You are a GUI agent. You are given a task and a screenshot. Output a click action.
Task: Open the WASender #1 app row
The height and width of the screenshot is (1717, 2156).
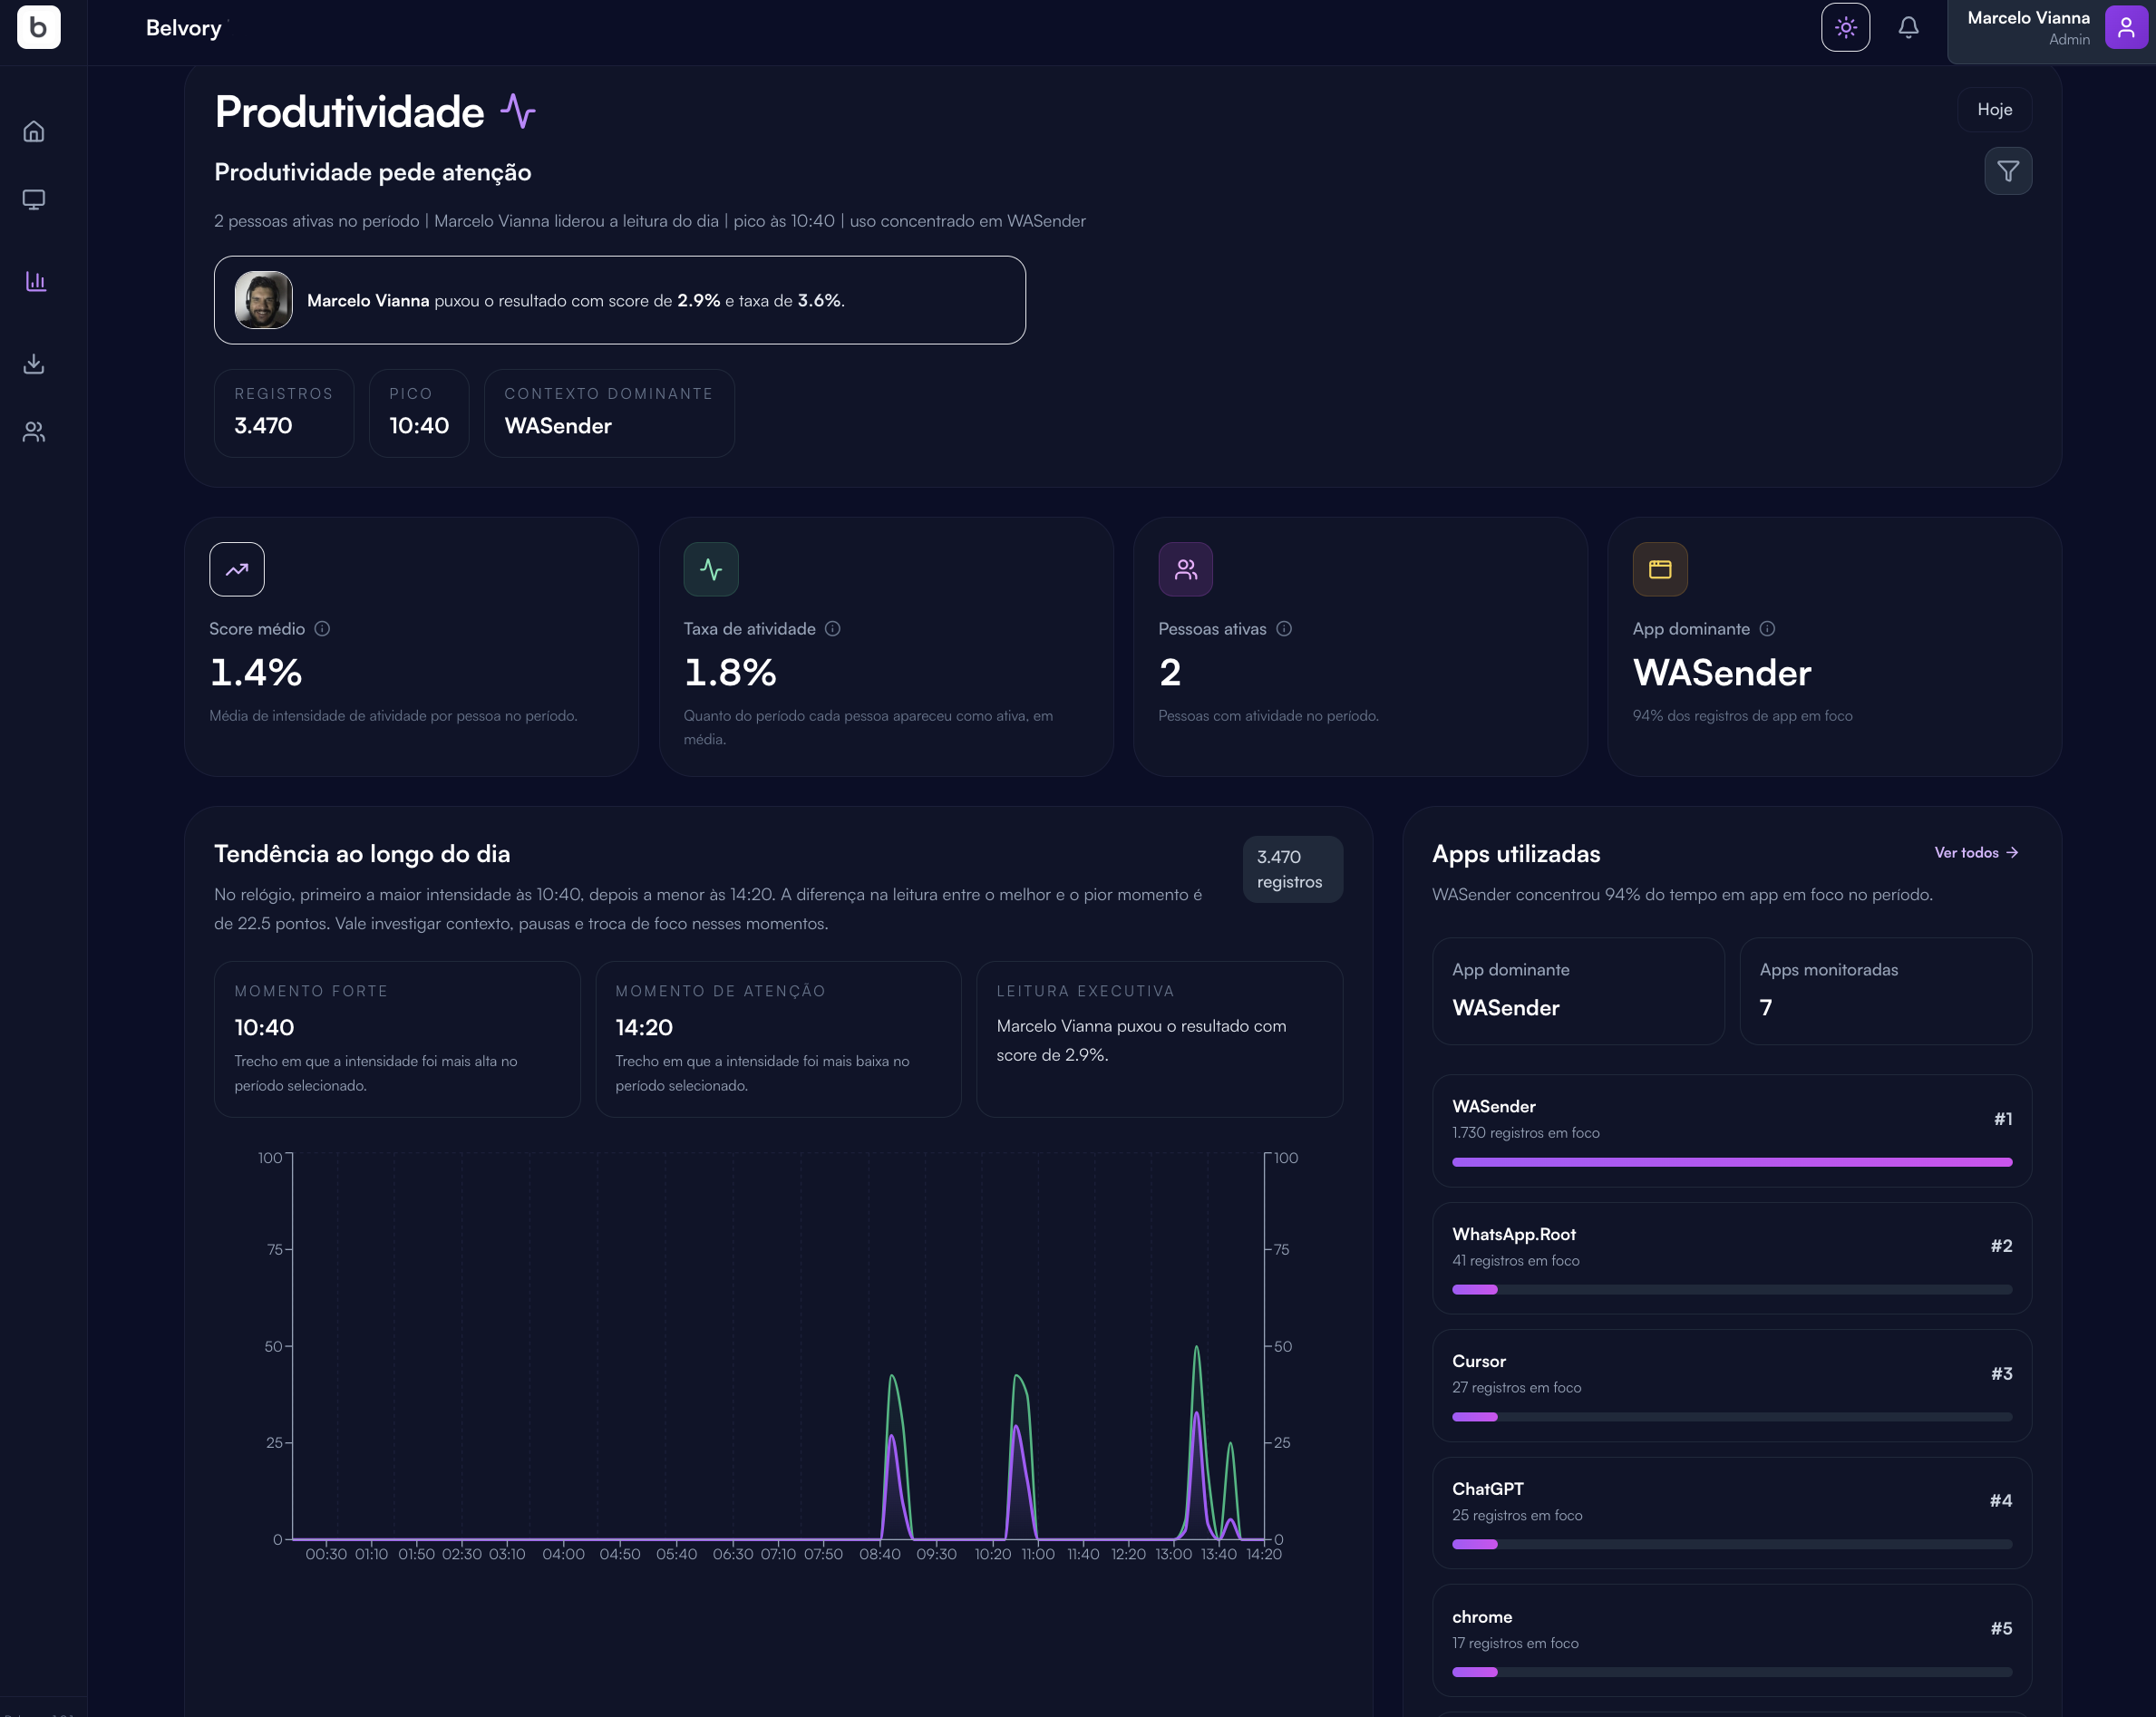[x=1732, y=1131]
